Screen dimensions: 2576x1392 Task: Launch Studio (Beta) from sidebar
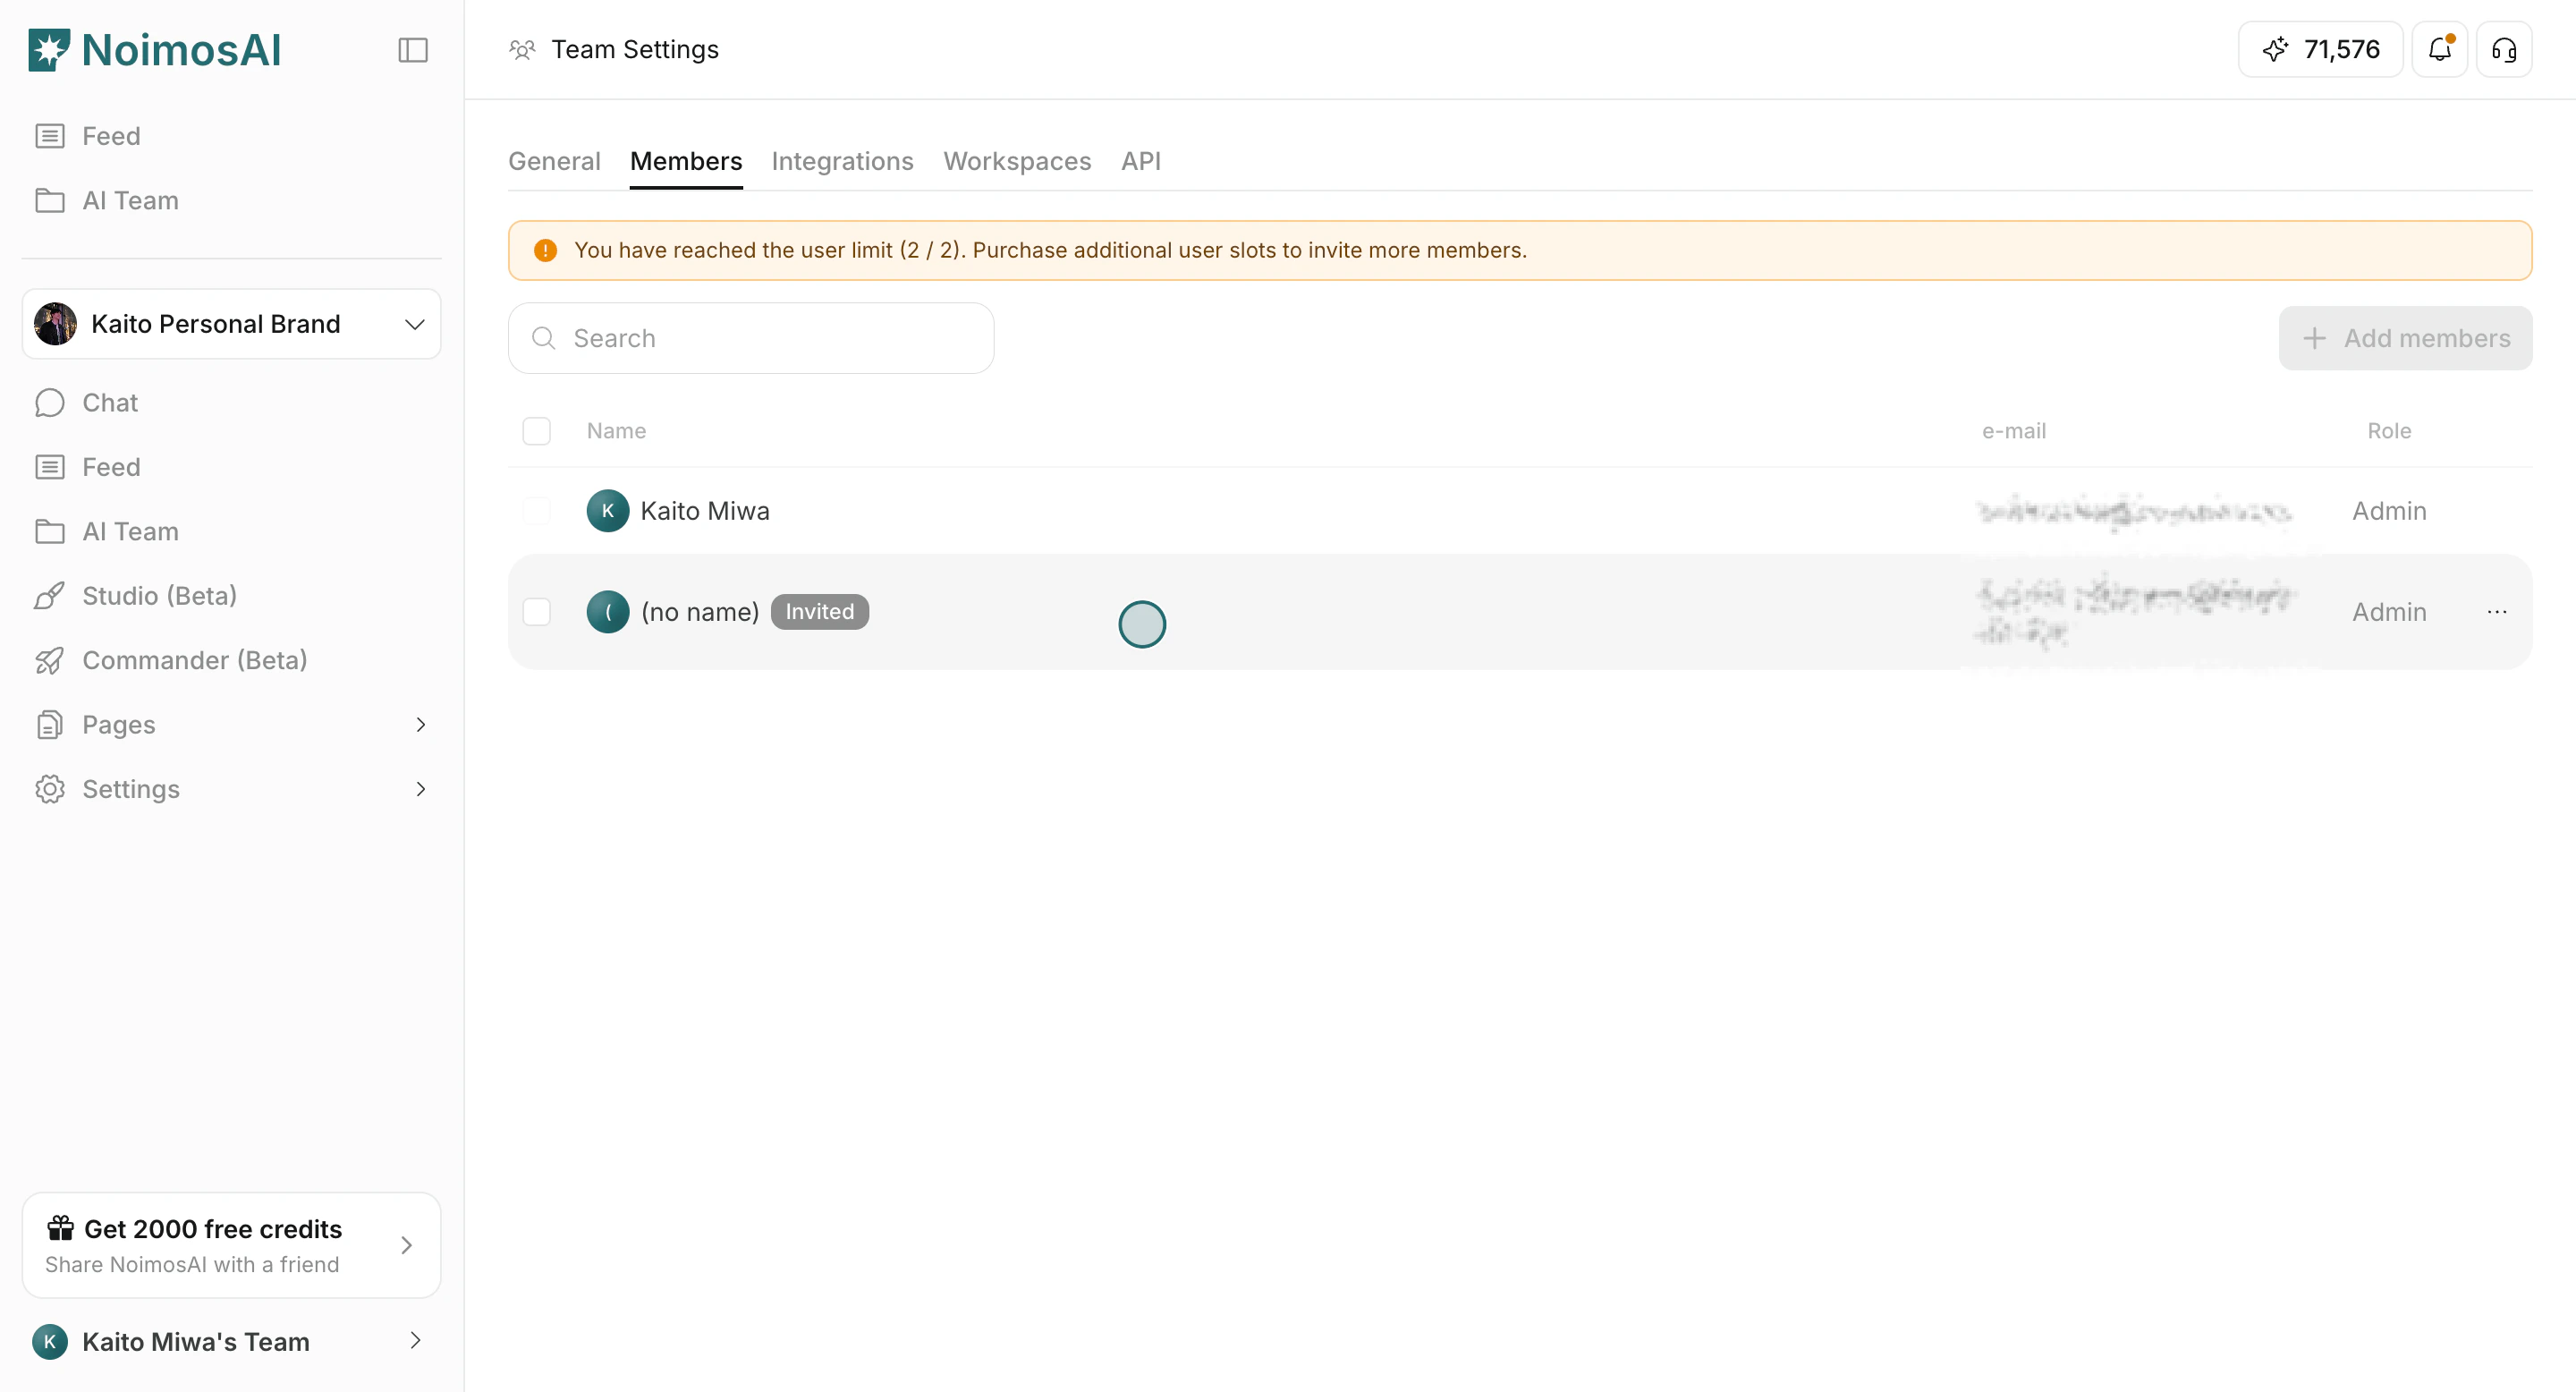pos(160,595)
